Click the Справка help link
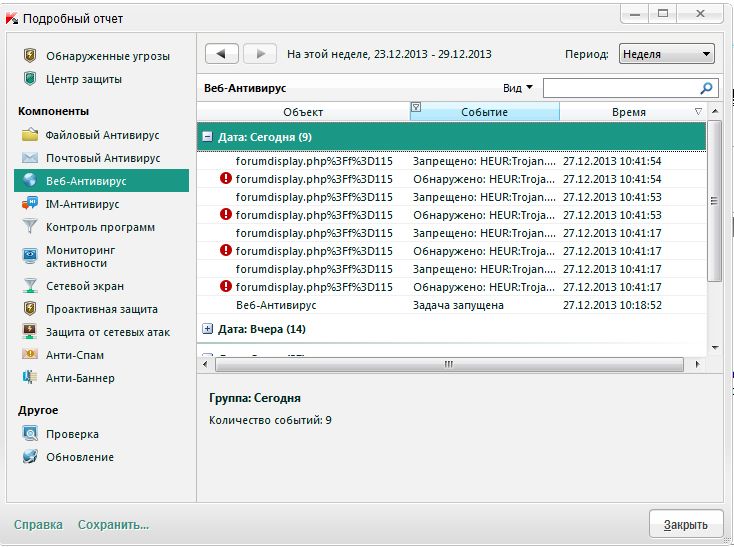Image resolution: width=734 pixels, height=547 pixels. tap(38, 525)
